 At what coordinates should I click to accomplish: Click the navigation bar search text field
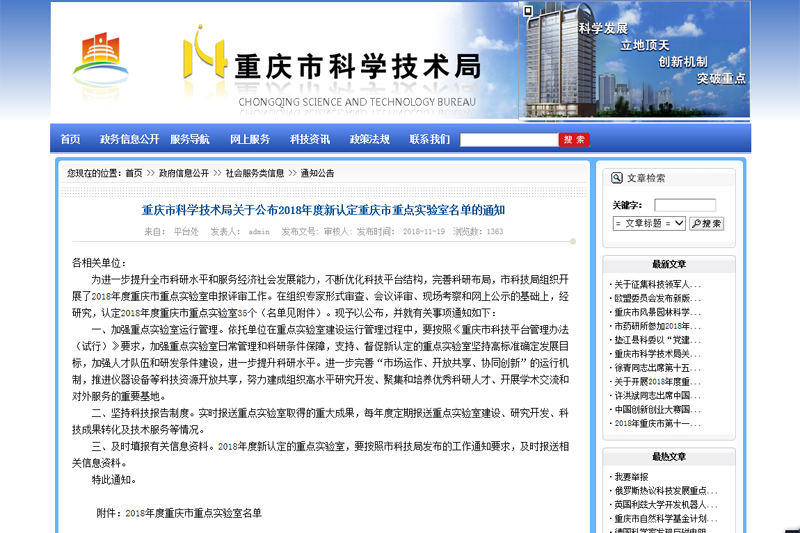click(508, 140)
